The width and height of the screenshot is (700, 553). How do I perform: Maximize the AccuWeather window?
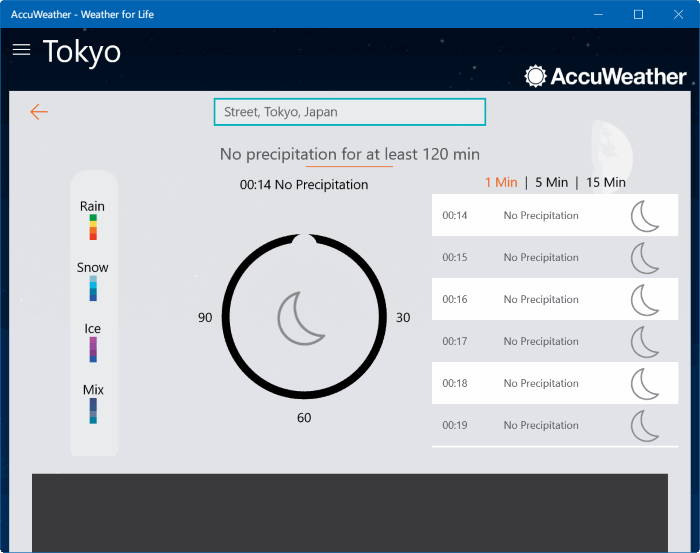[x=638, y=14]
